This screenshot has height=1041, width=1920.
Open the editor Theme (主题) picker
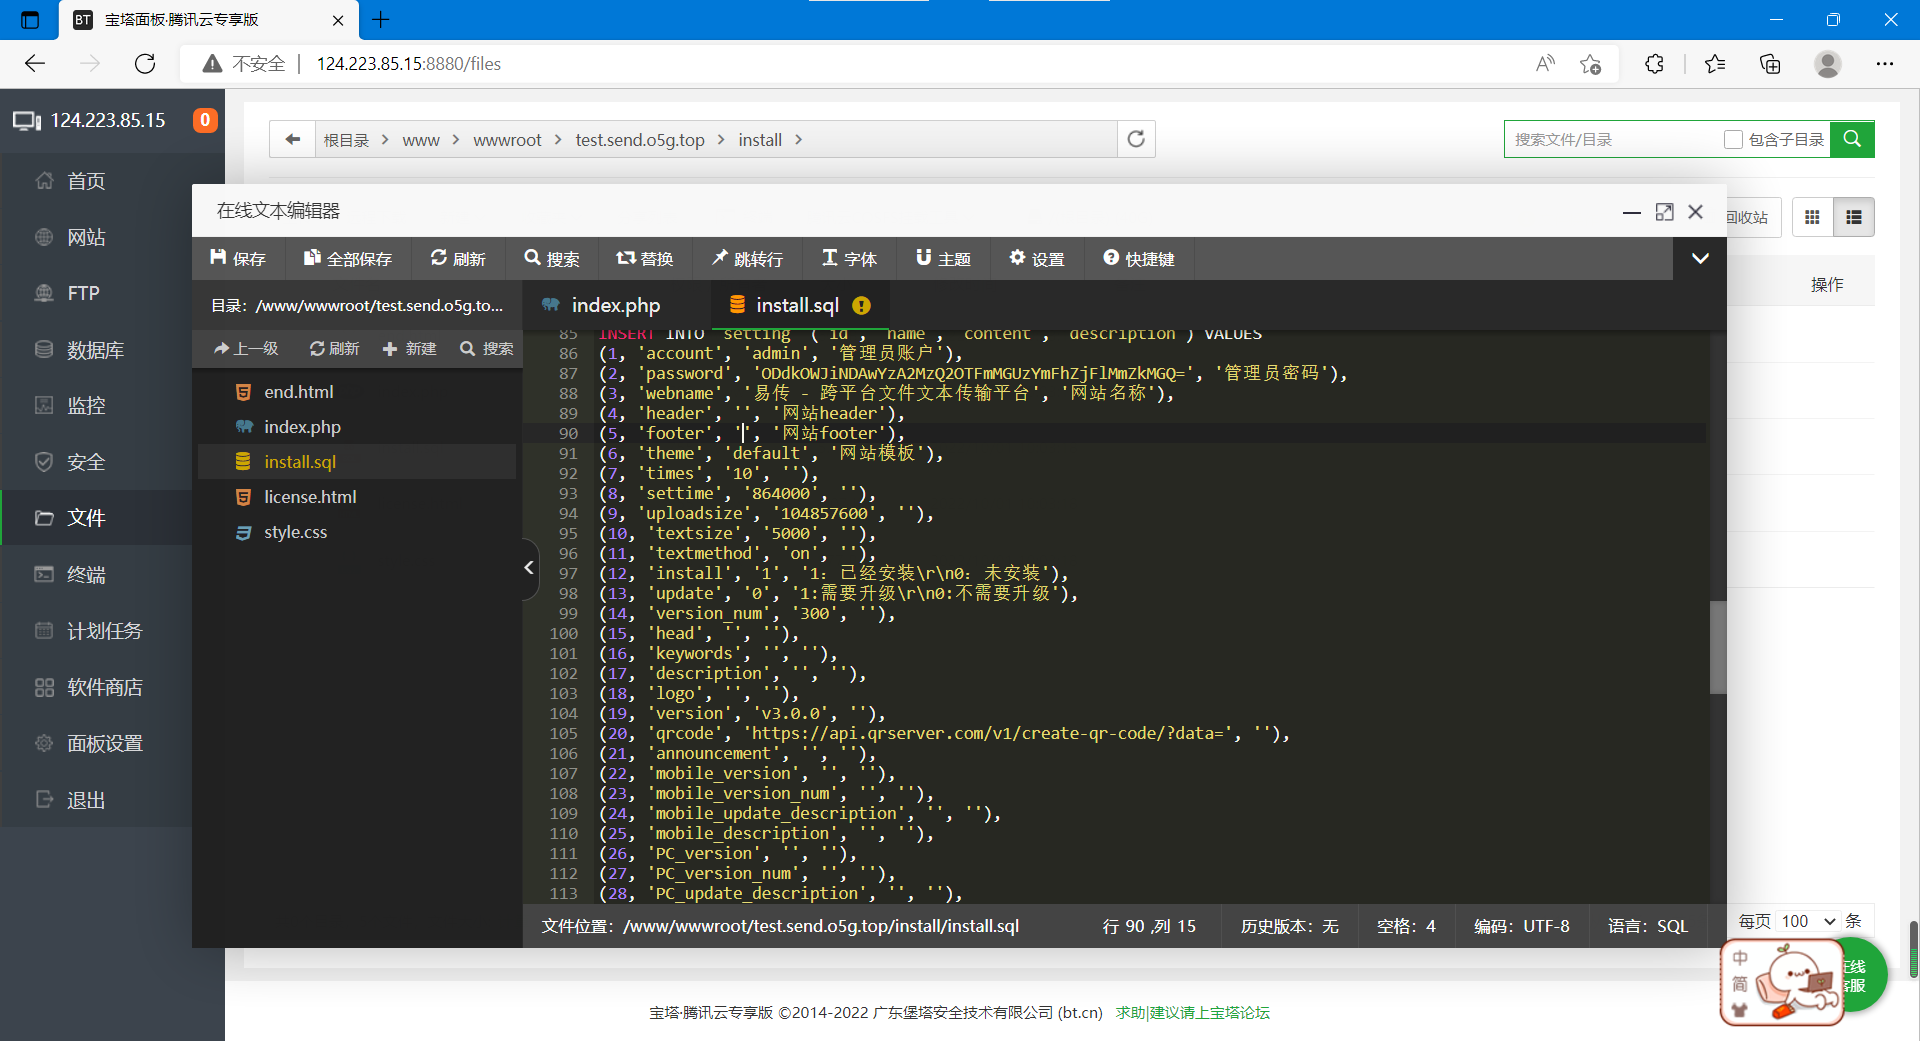(943, 259)
